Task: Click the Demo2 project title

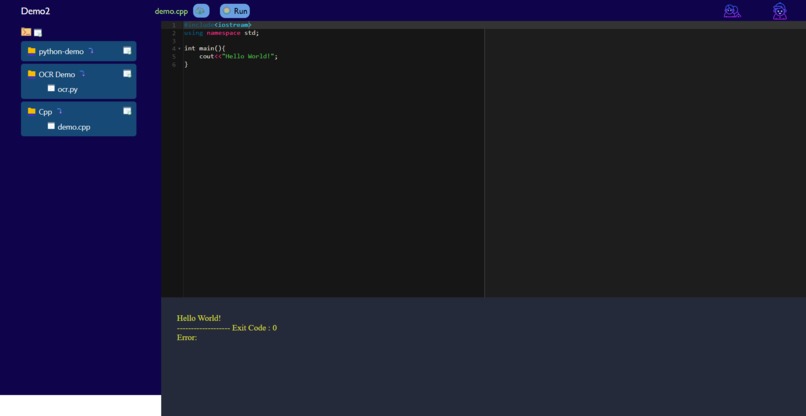Action: tap(35, 11)
